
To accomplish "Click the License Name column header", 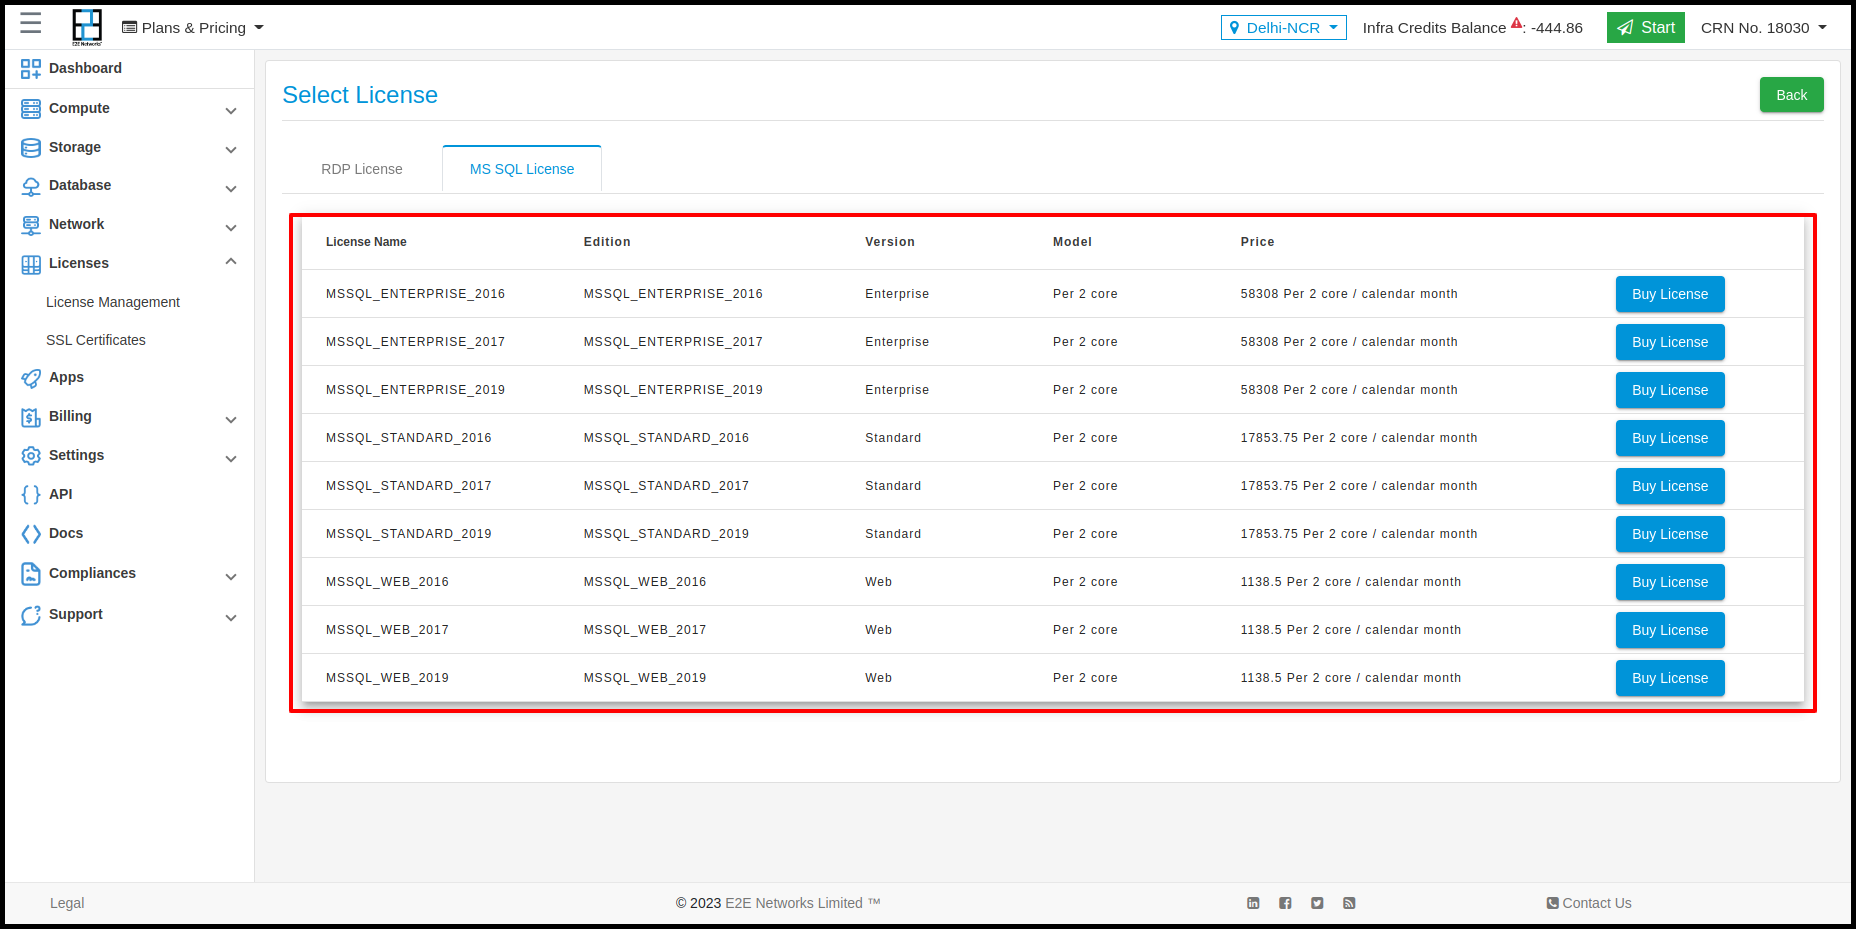I will tap(366, 242).
